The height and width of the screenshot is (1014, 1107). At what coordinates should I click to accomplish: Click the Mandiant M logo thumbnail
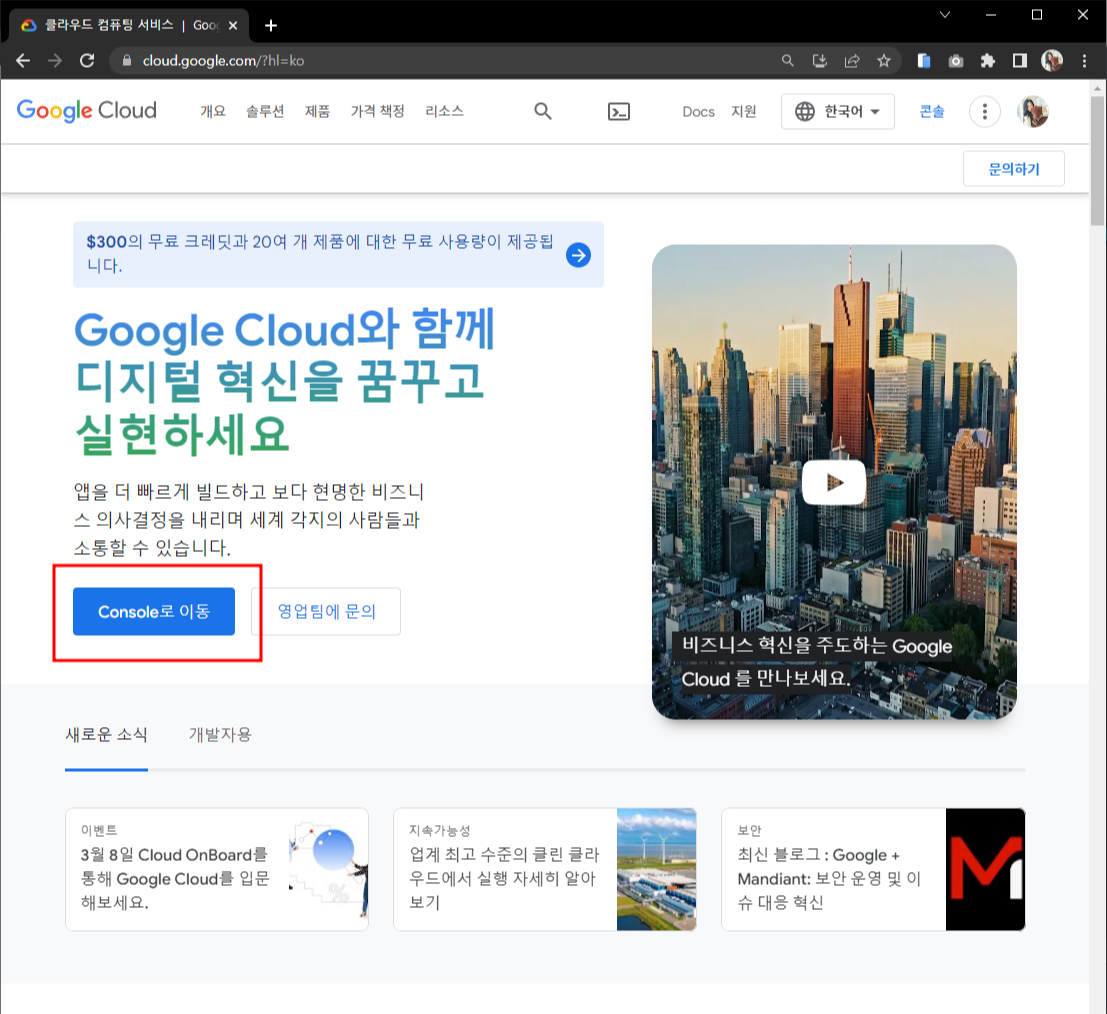point(986,869)
